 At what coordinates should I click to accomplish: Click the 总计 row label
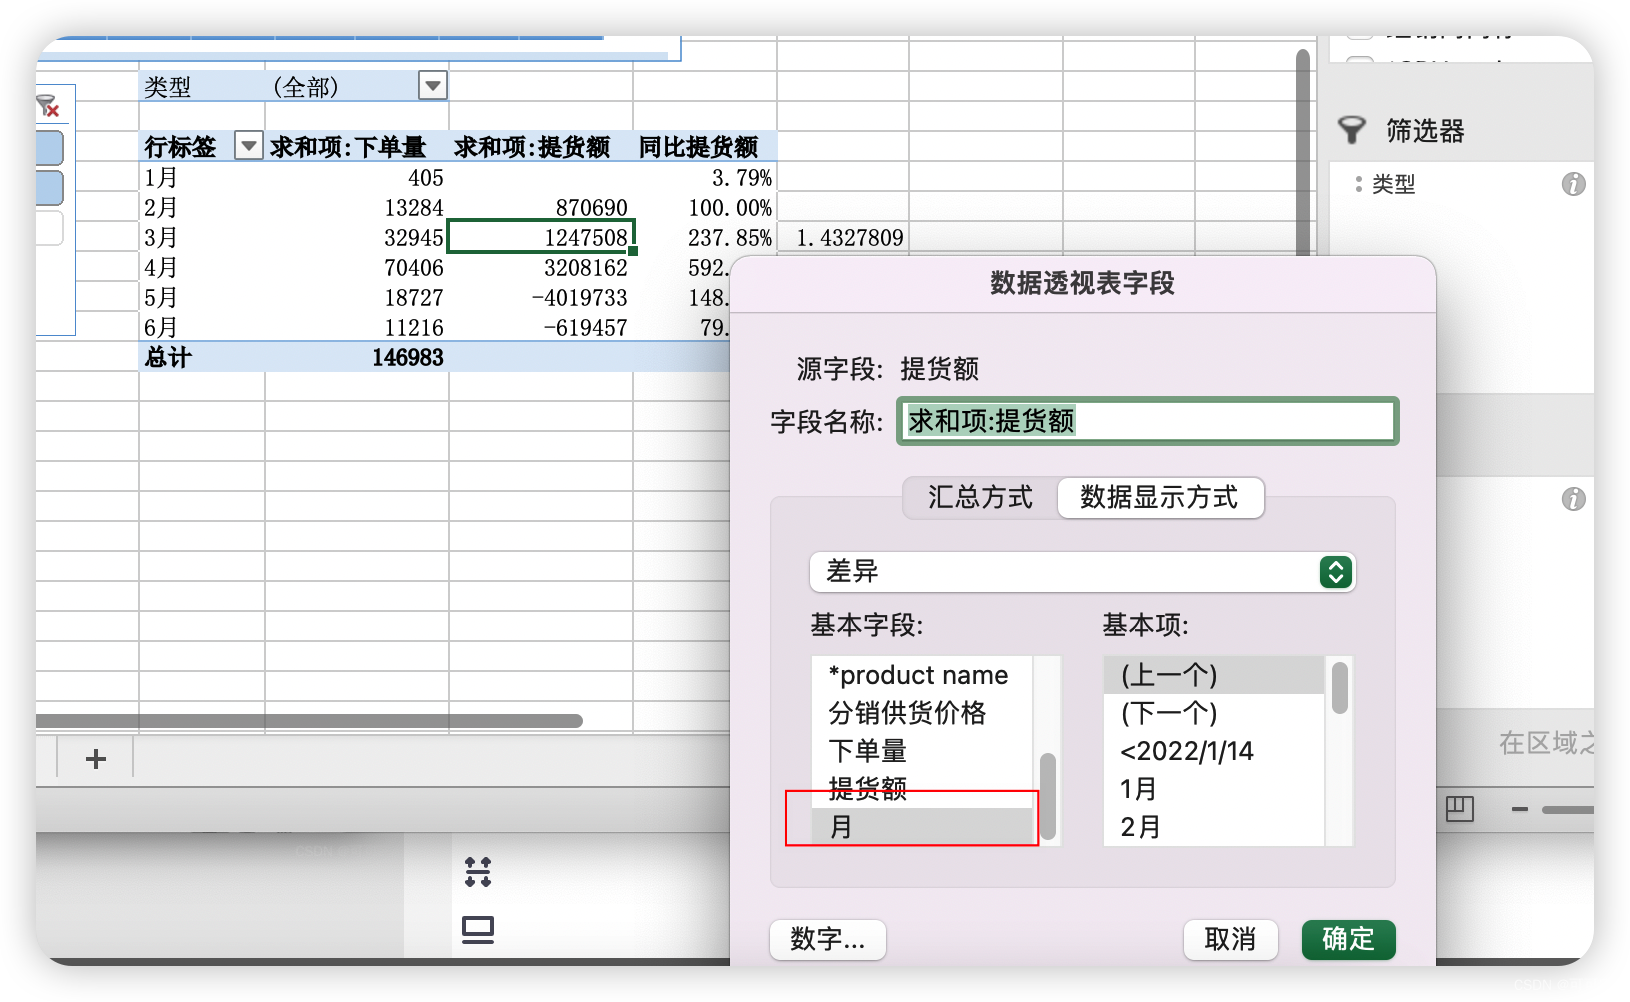(x=168, y=358)
